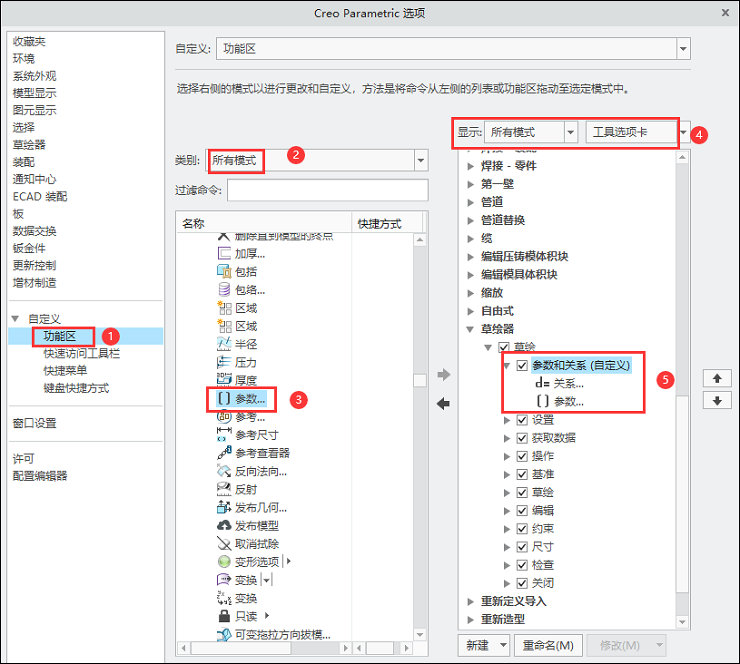
Task: Click the 过滤命令 filter input field
Action: tap(328, 190)
